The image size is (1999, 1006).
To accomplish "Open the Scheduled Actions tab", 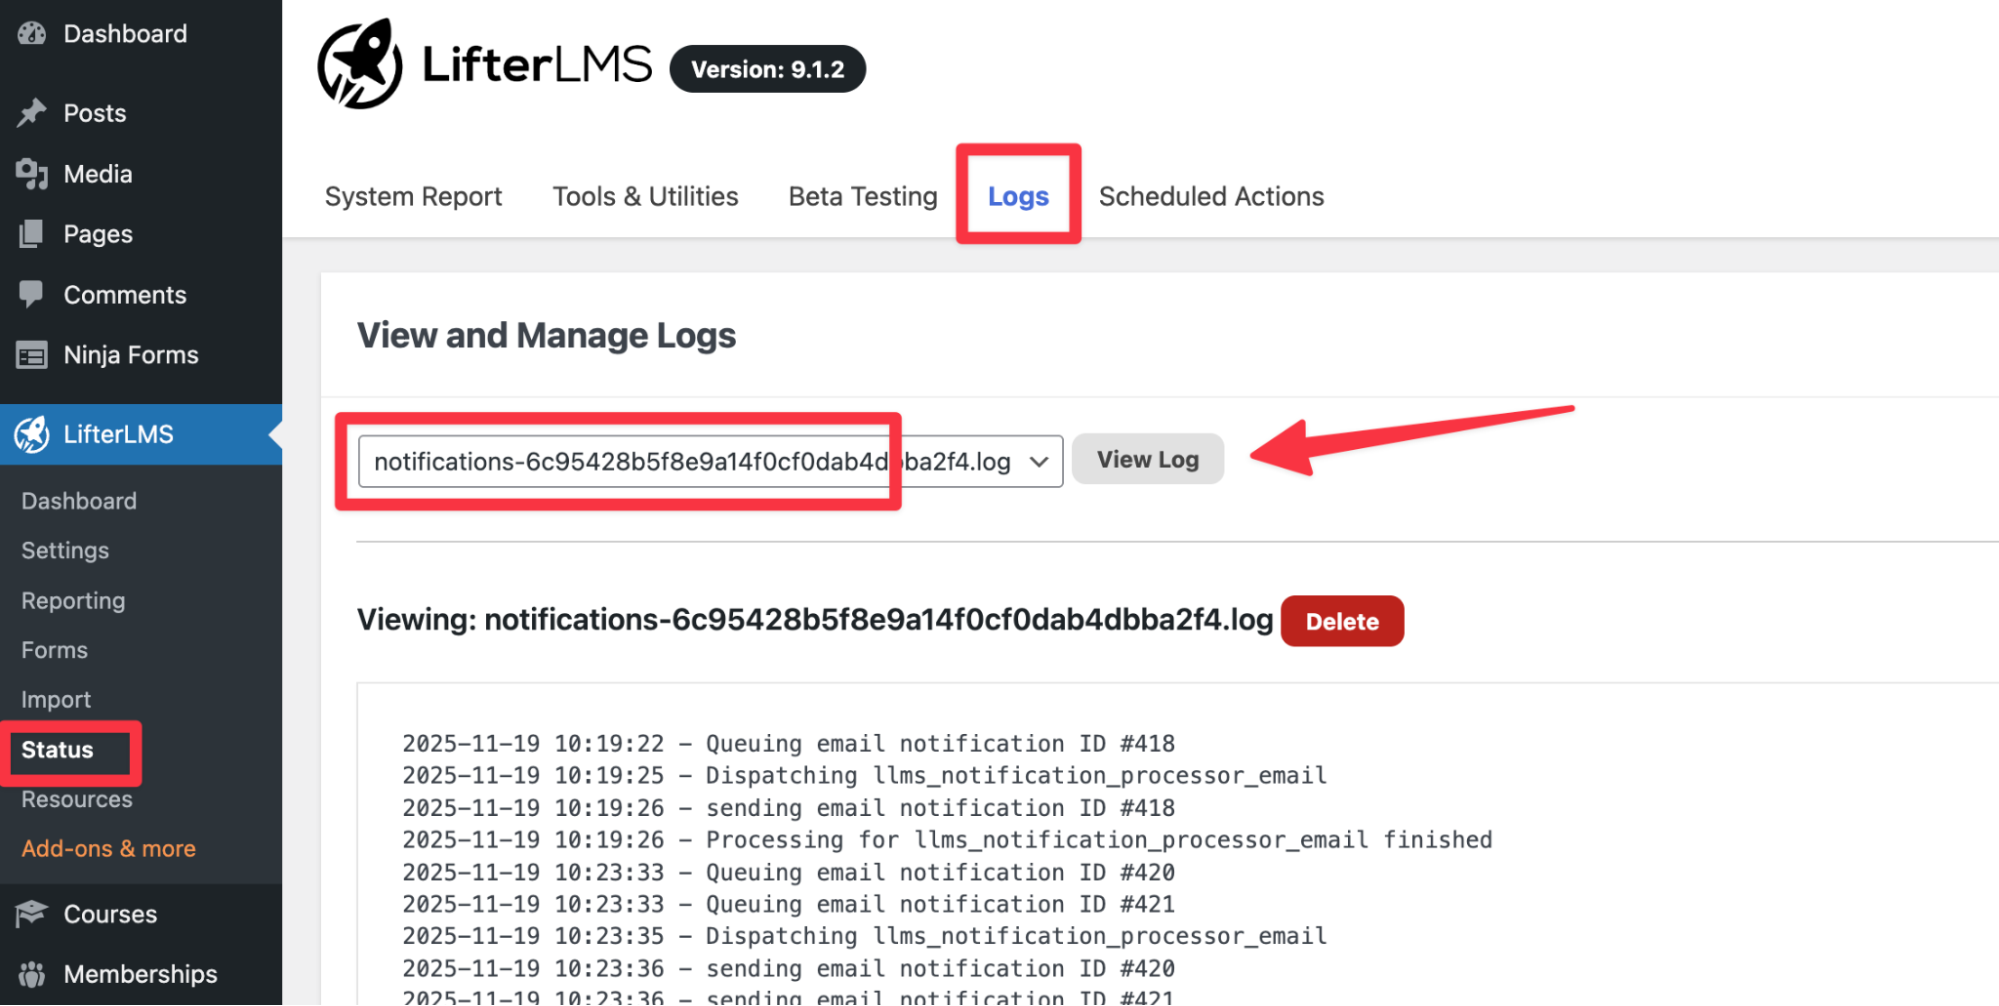I will 1211,196.
